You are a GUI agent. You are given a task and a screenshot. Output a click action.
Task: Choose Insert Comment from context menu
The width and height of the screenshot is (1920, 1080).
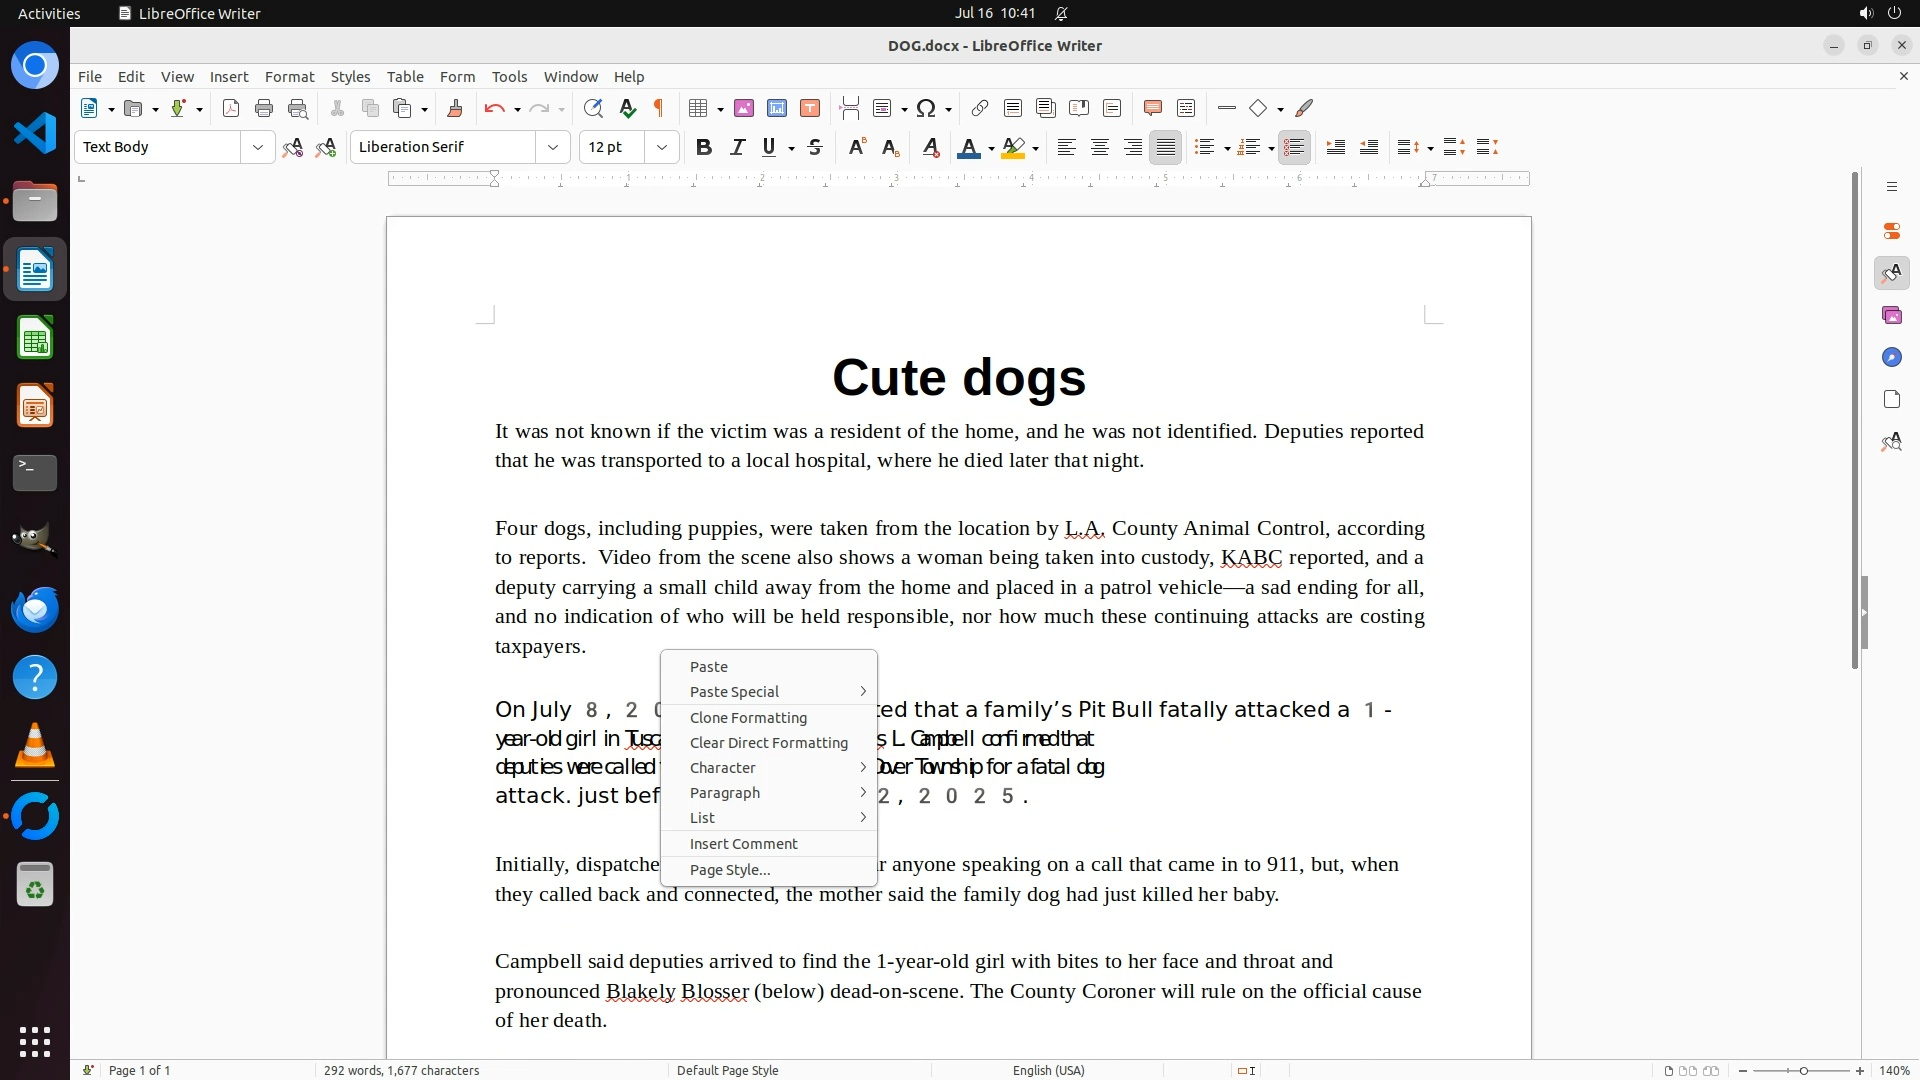point(743,844)
